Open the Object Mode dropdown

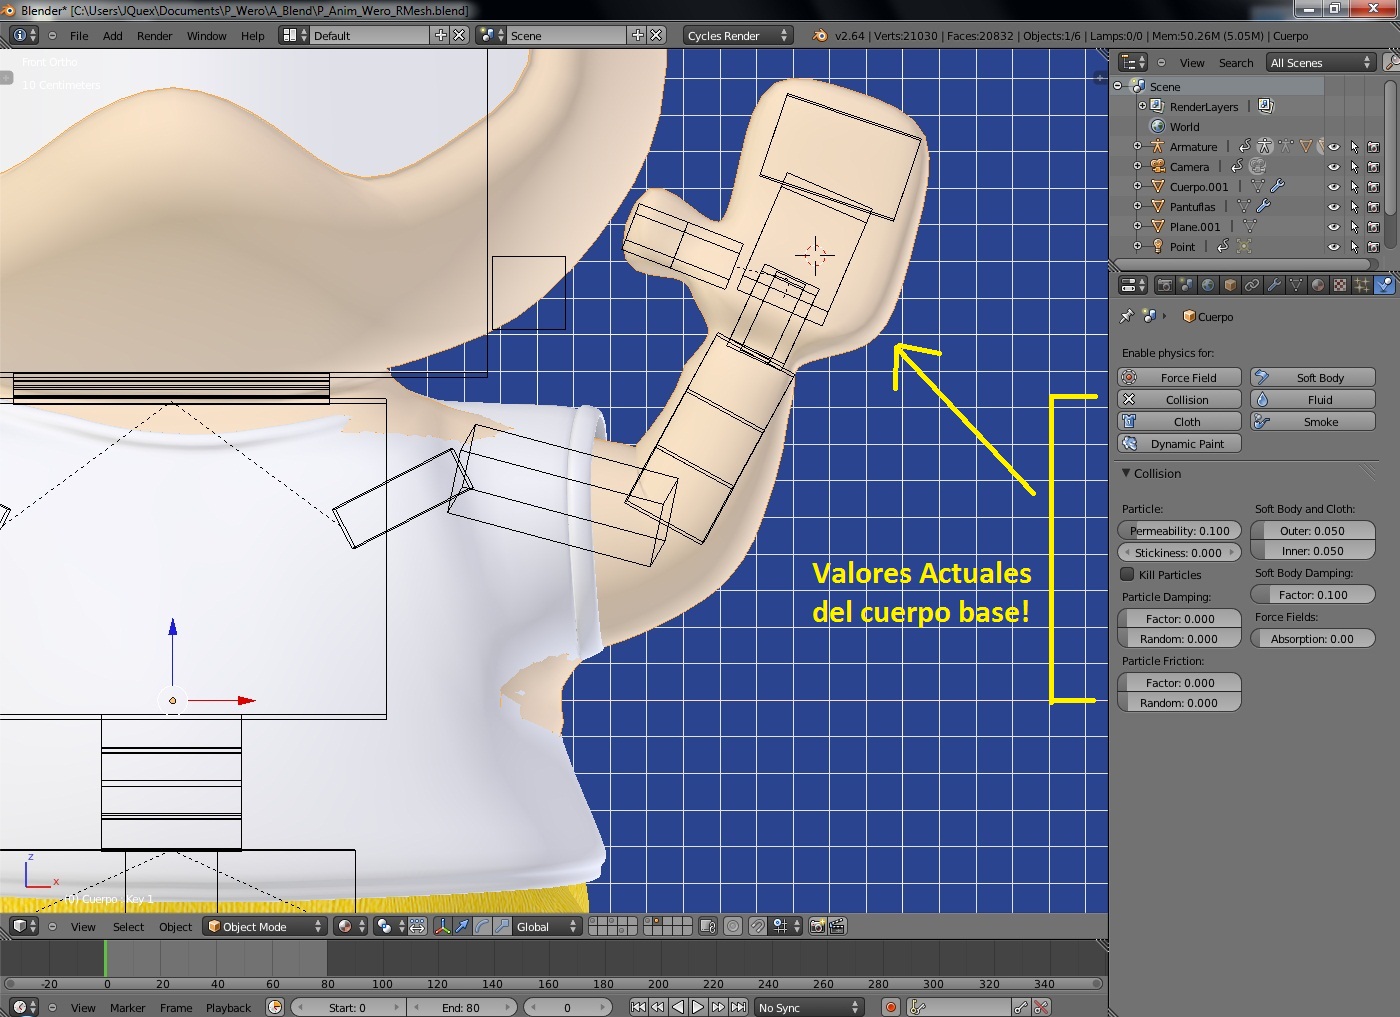[265, 927]
